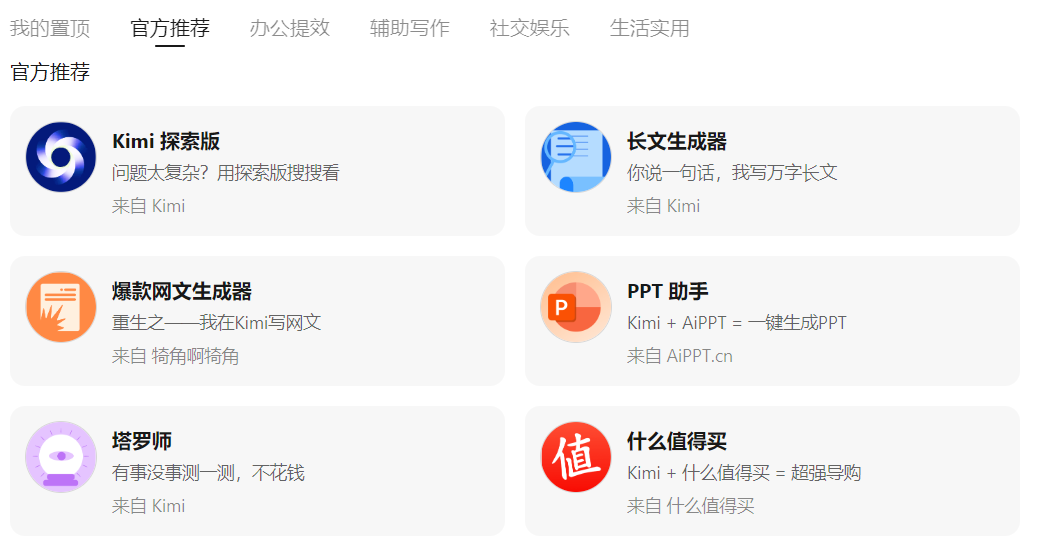Click the text 有事没事测一测，不花钱
1037x545 pixels.
208,473
